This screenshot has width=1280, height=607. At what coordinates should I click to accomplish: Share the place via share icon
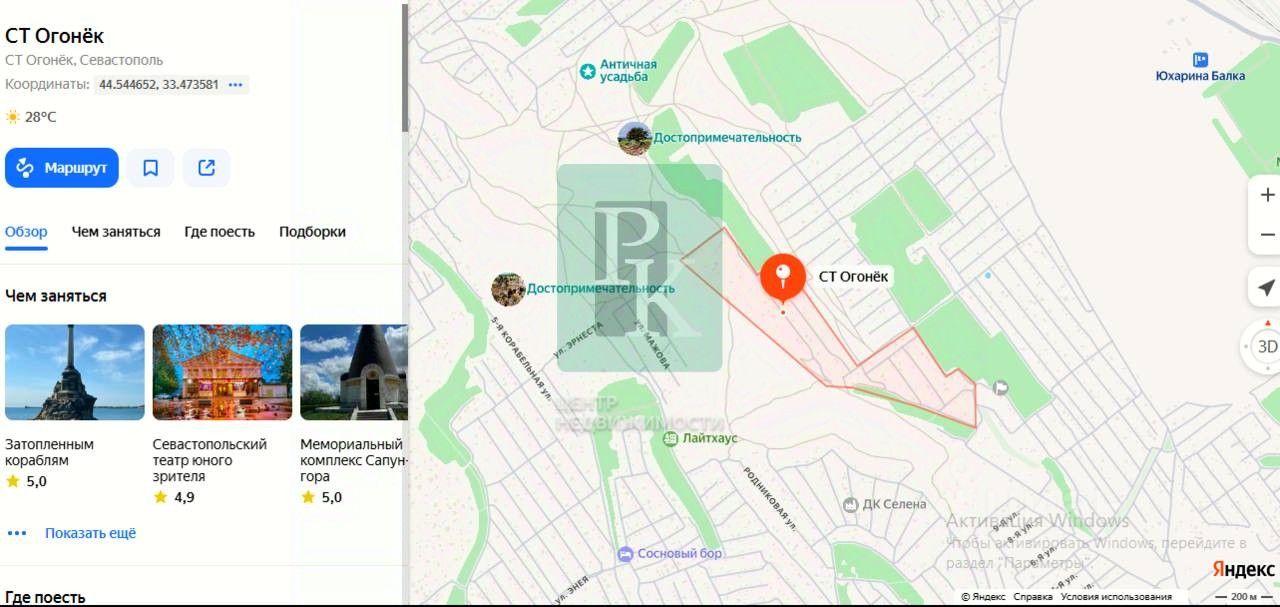pyautogui.click(x=206, y=168)
